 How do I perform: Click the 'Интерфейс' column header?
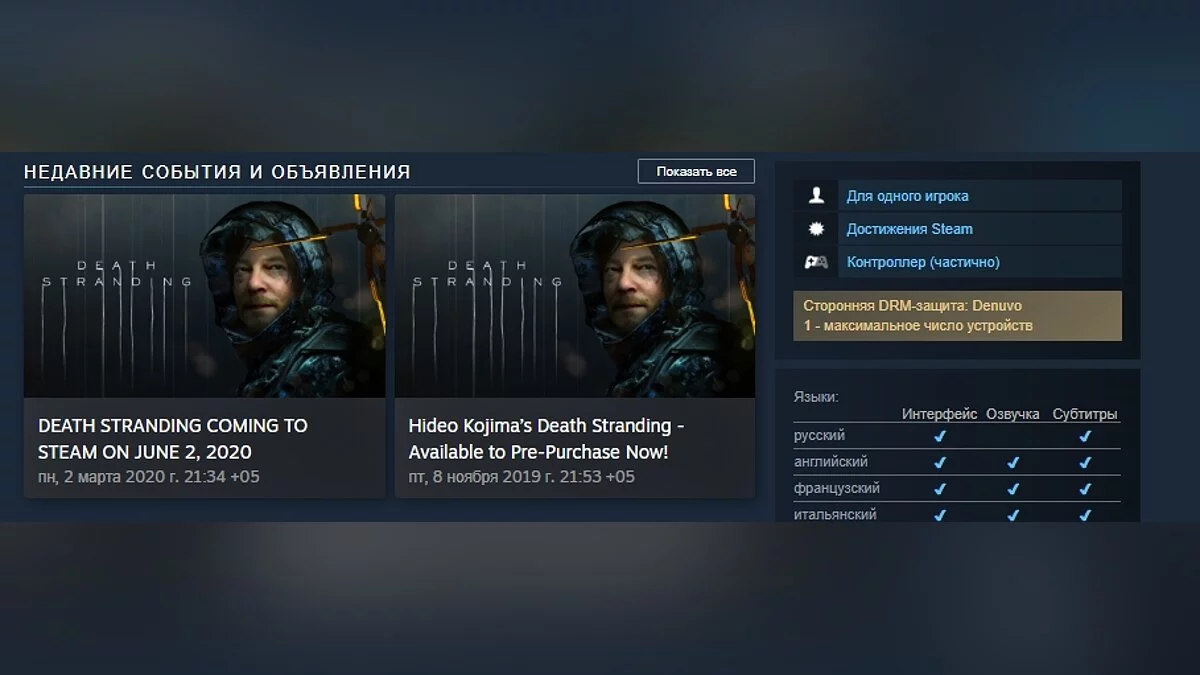point(940,414)
